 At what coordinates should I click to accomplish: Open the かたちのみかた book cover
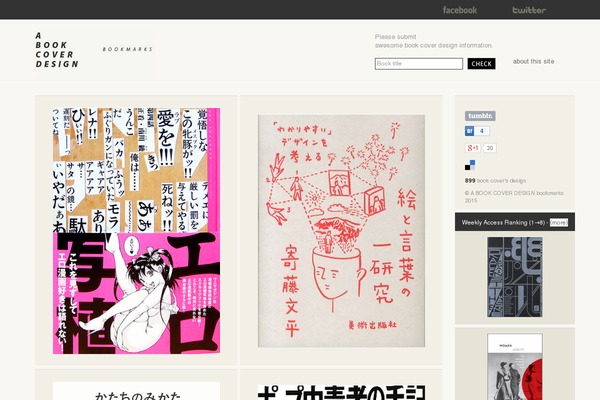tap(136, 391)
